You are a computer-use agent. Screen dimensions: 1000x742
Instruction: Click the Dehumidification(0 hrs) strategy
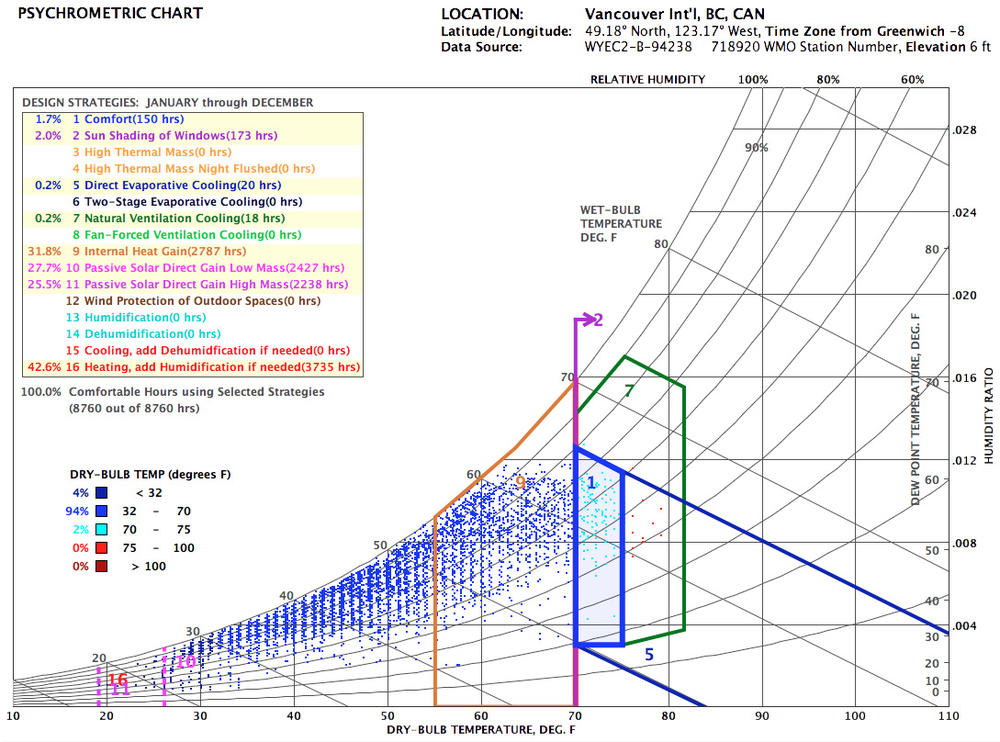coord(147,334)
